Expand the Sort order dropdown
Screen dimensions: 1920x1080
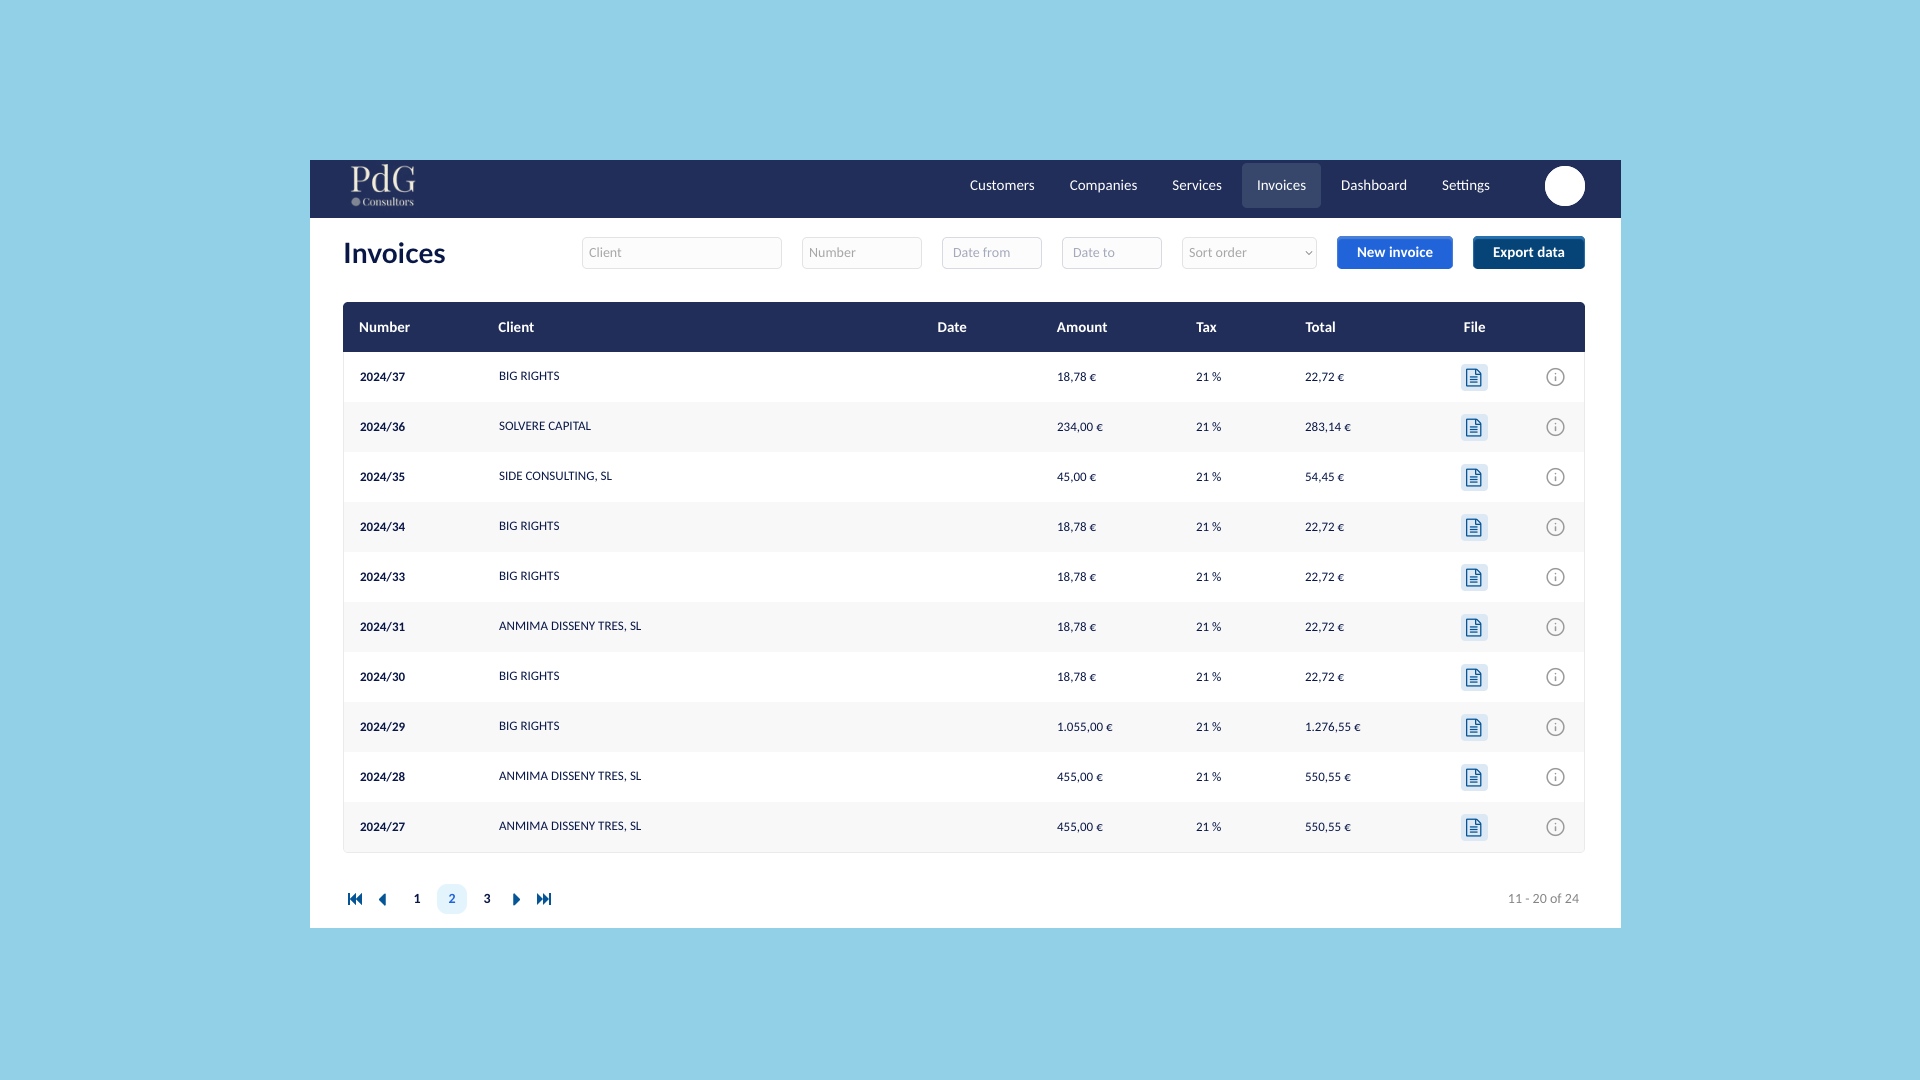1249,253
